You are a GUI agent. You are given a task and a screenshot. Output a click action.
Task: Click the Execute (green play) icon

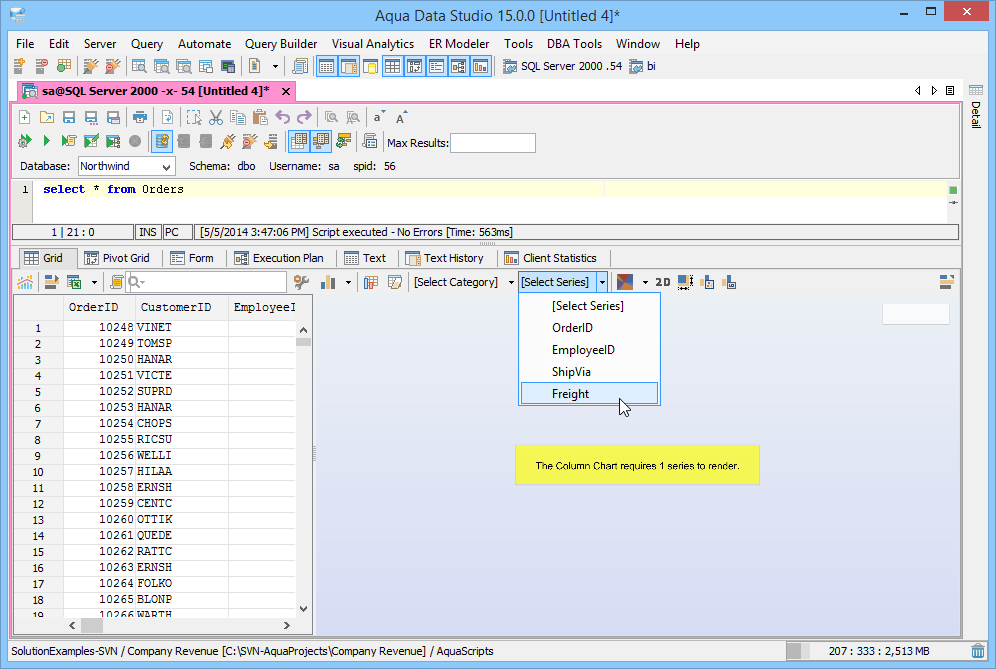coord(46,141)
